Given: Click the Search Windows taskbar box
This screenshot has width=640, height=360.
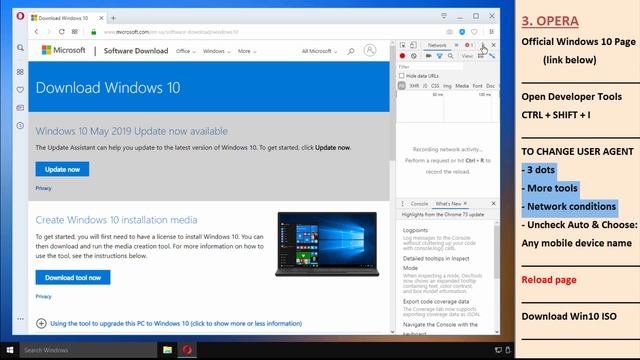Looking at the screenshot, I should (88, 350).
